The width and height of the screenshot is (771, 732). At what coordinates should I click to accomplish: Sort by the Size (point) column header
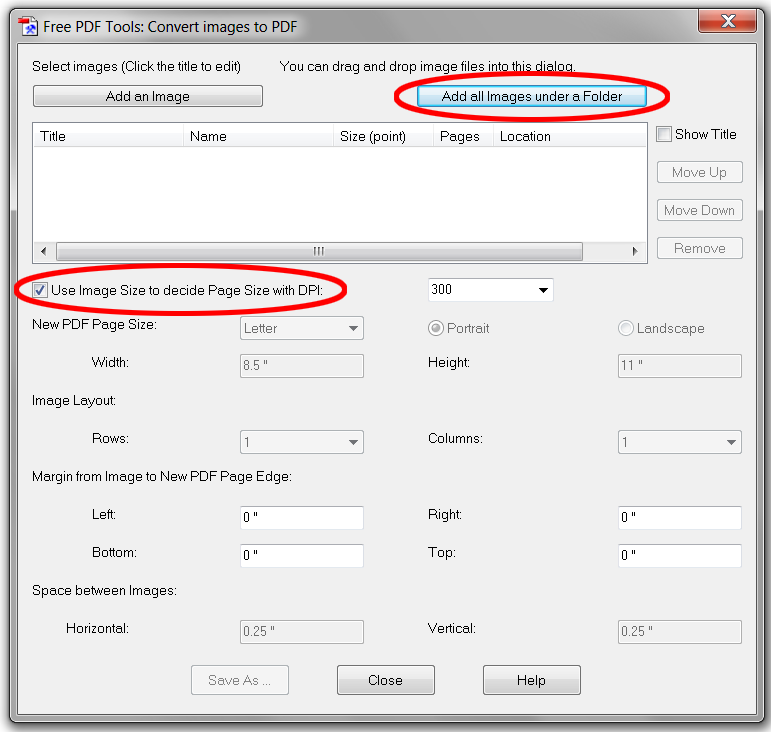tap(383, 136)
